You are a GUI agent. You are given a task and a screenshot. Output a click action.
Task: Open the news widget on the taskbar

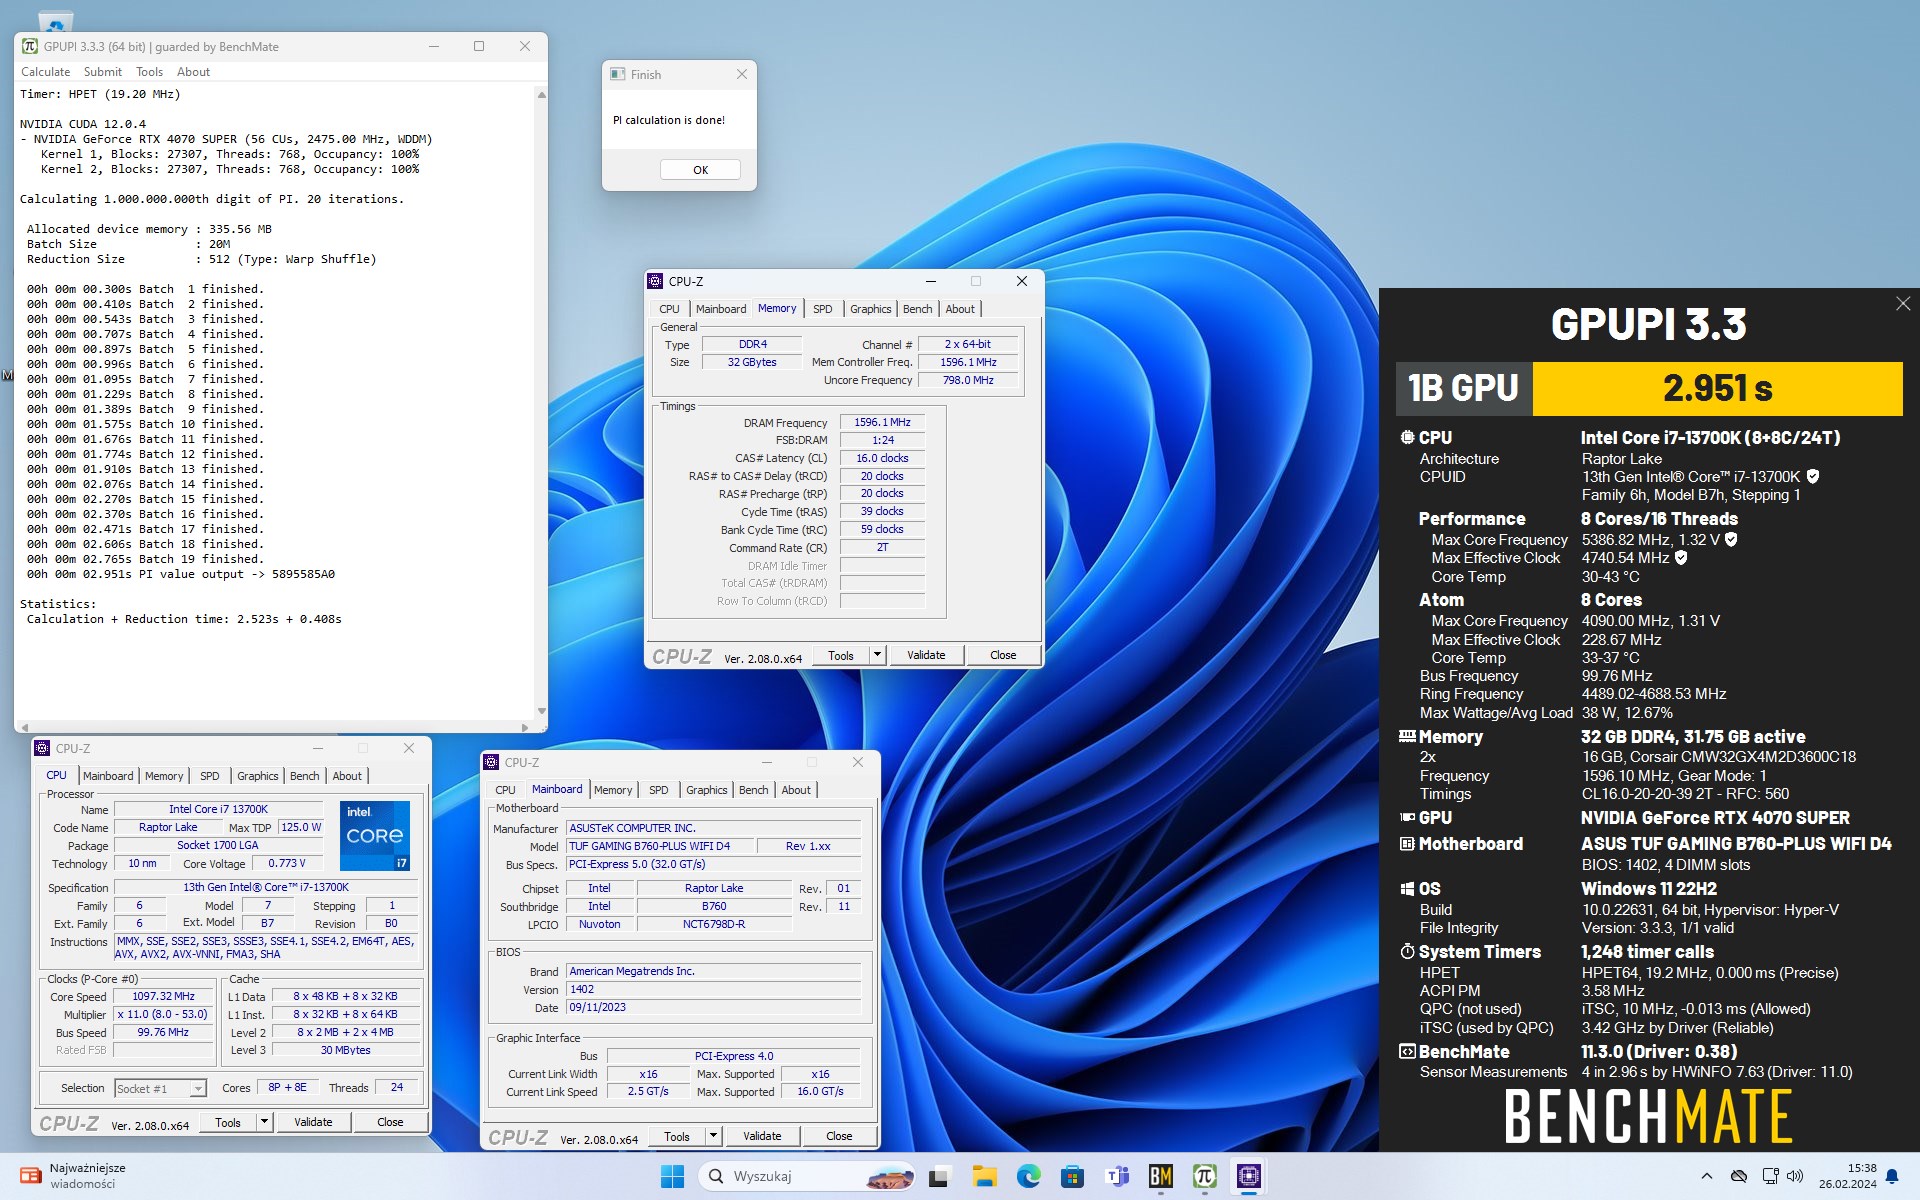(75, 1176)
